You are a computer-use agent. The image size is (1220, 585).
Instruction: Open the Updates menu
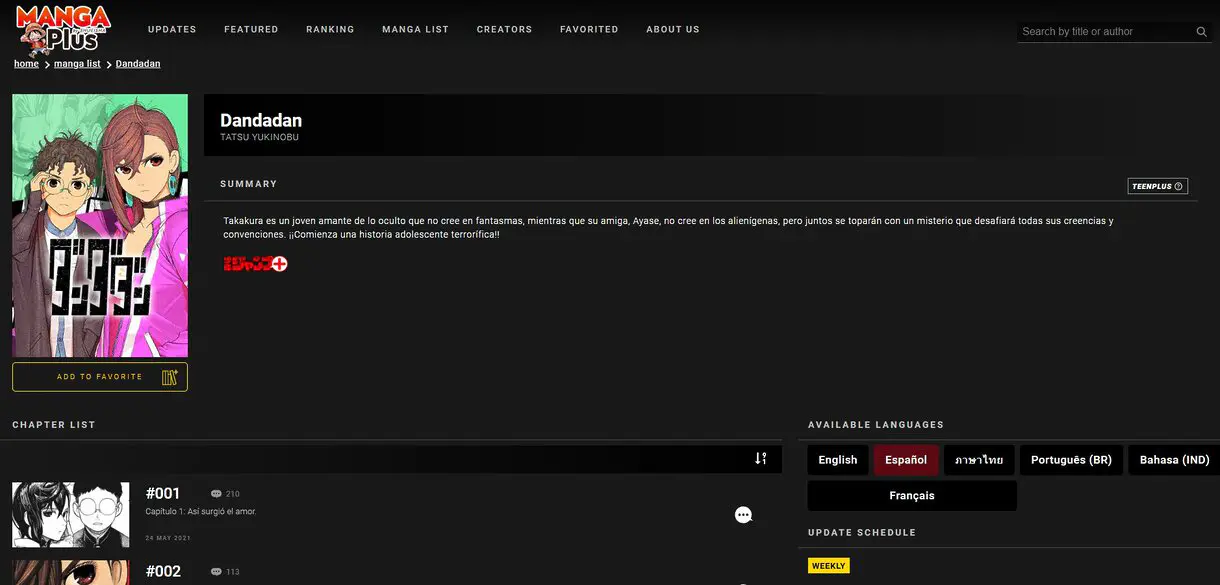[172, 30]
